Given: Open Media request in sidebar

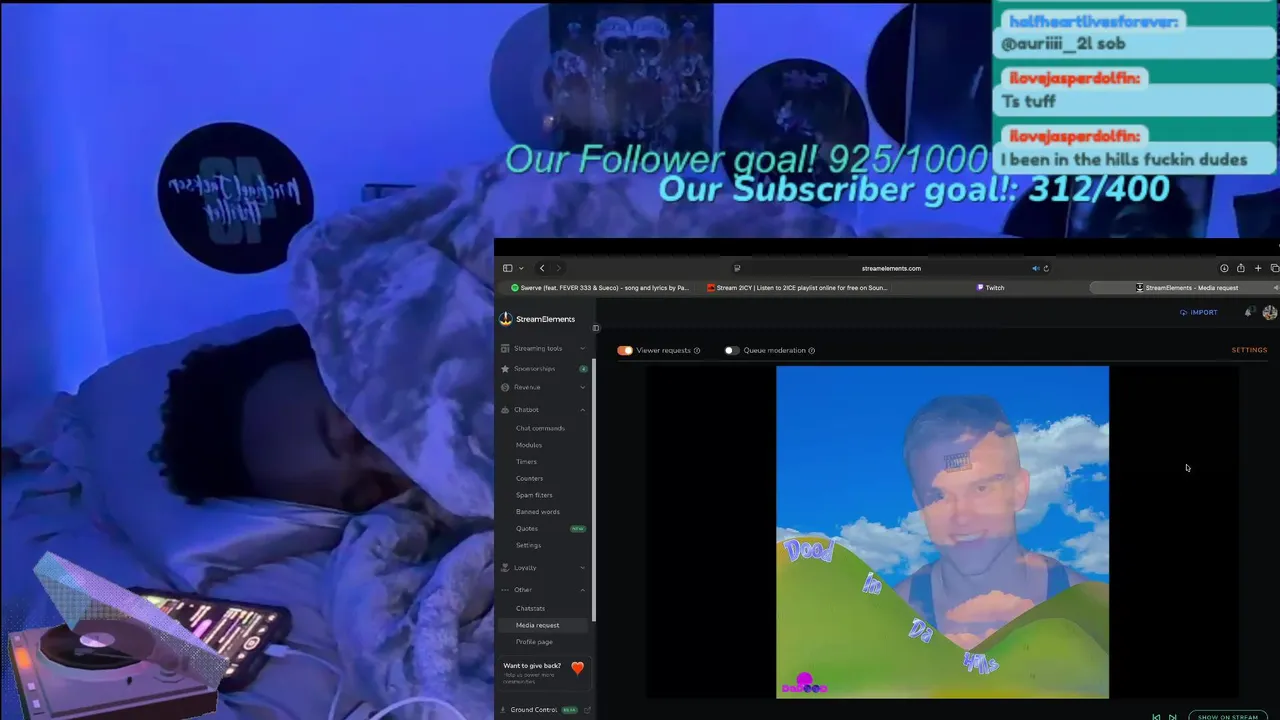Looking at the screenshot, I should [544, 625].
